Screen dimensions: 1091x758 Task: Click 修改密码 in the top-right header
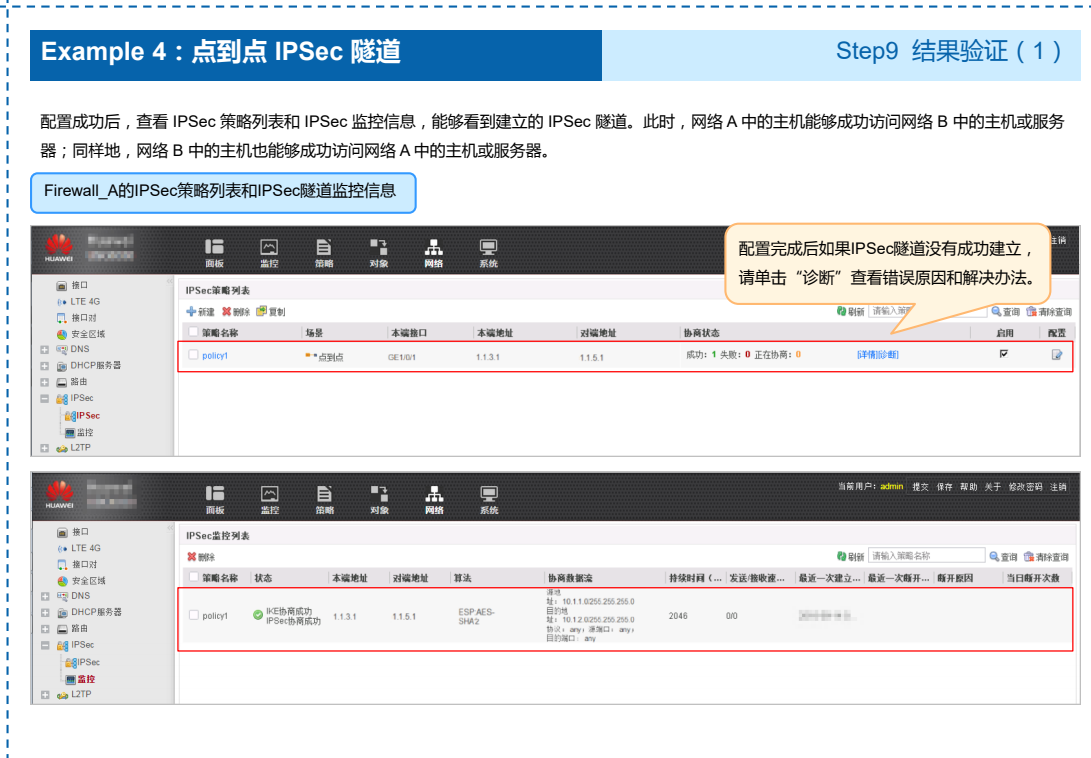click(1024, 487)
